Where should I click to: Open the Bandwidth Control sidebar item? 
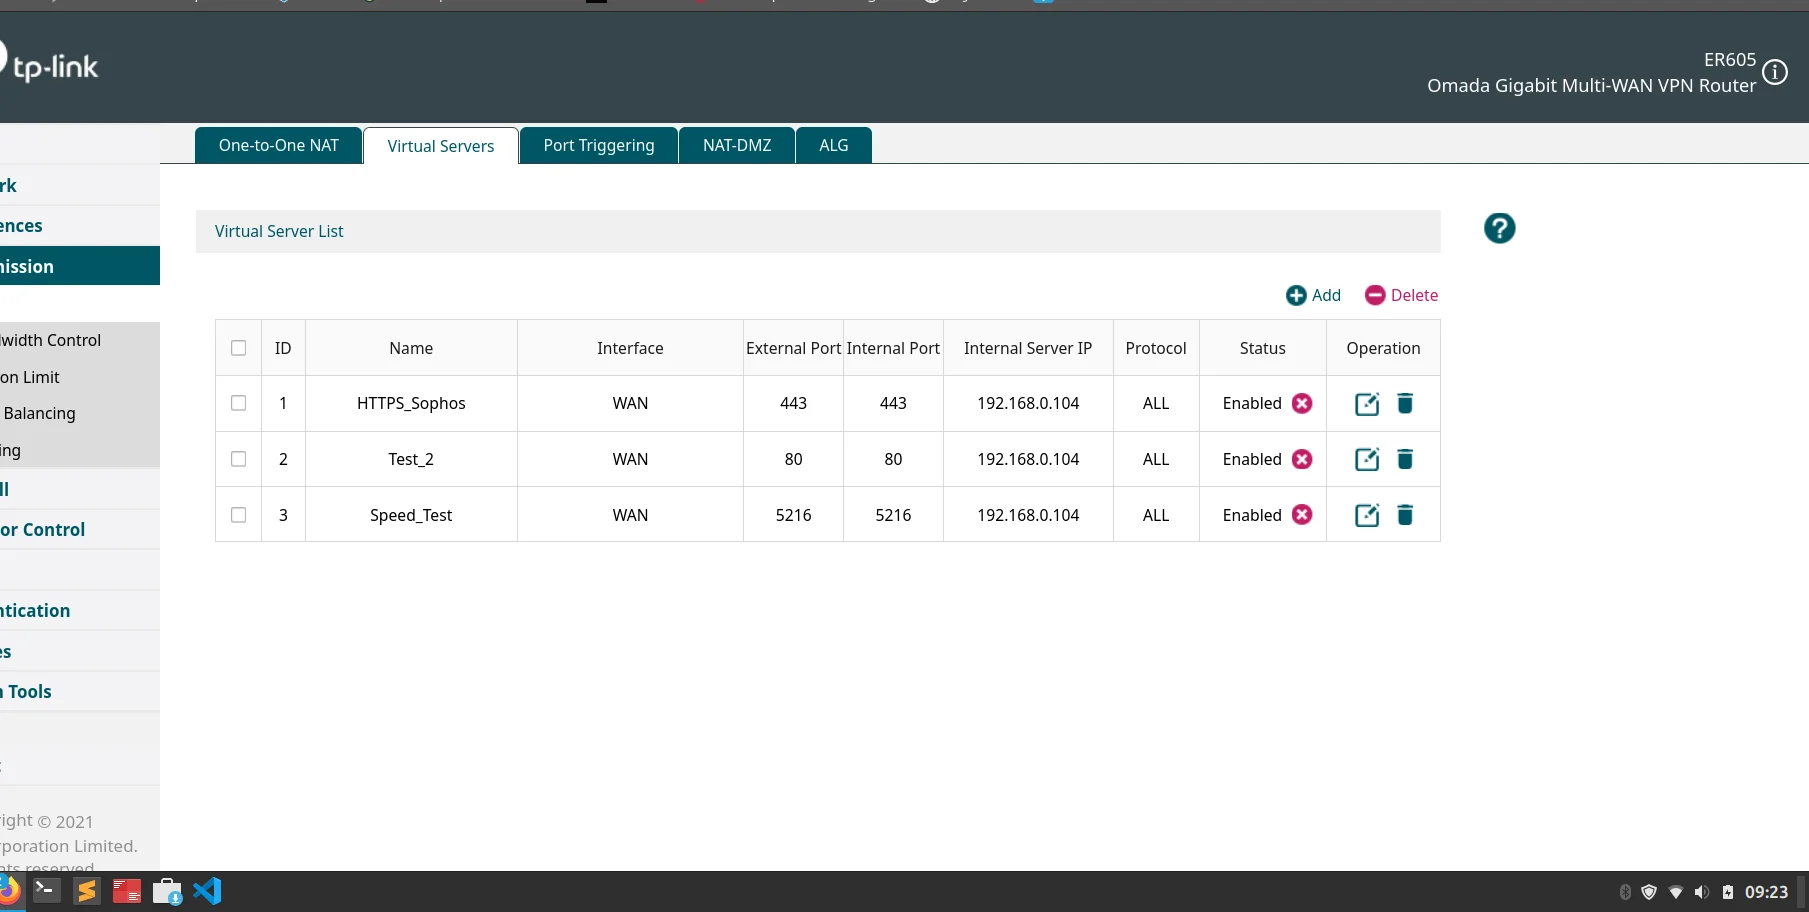click(80, 340)
